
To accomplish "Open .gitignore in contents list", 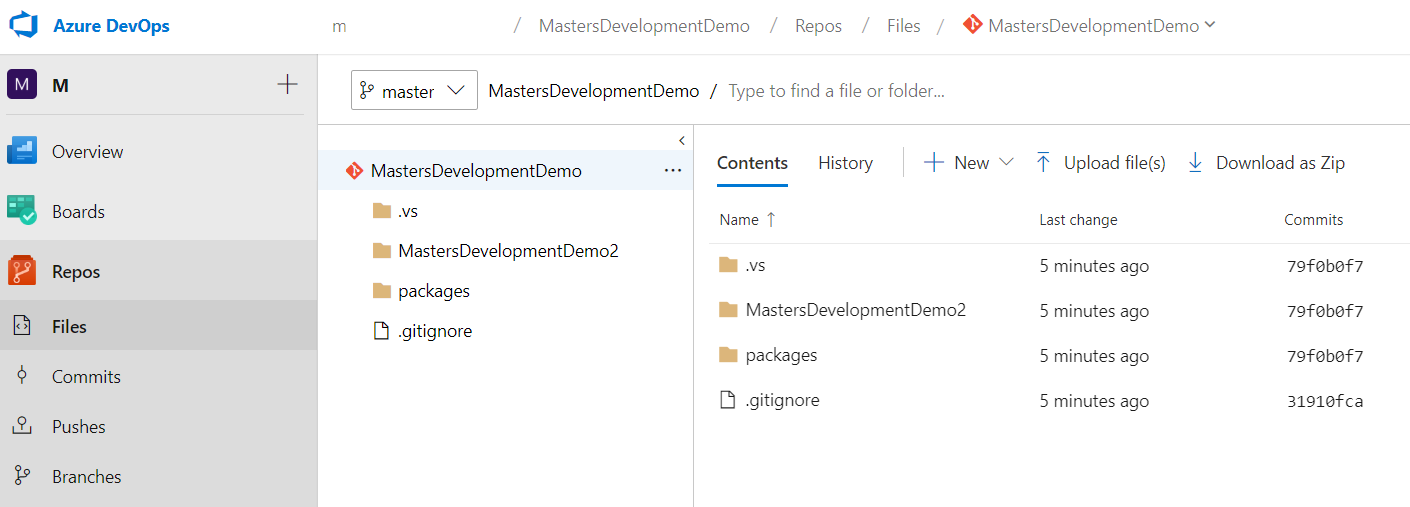I will pos(782,400).
